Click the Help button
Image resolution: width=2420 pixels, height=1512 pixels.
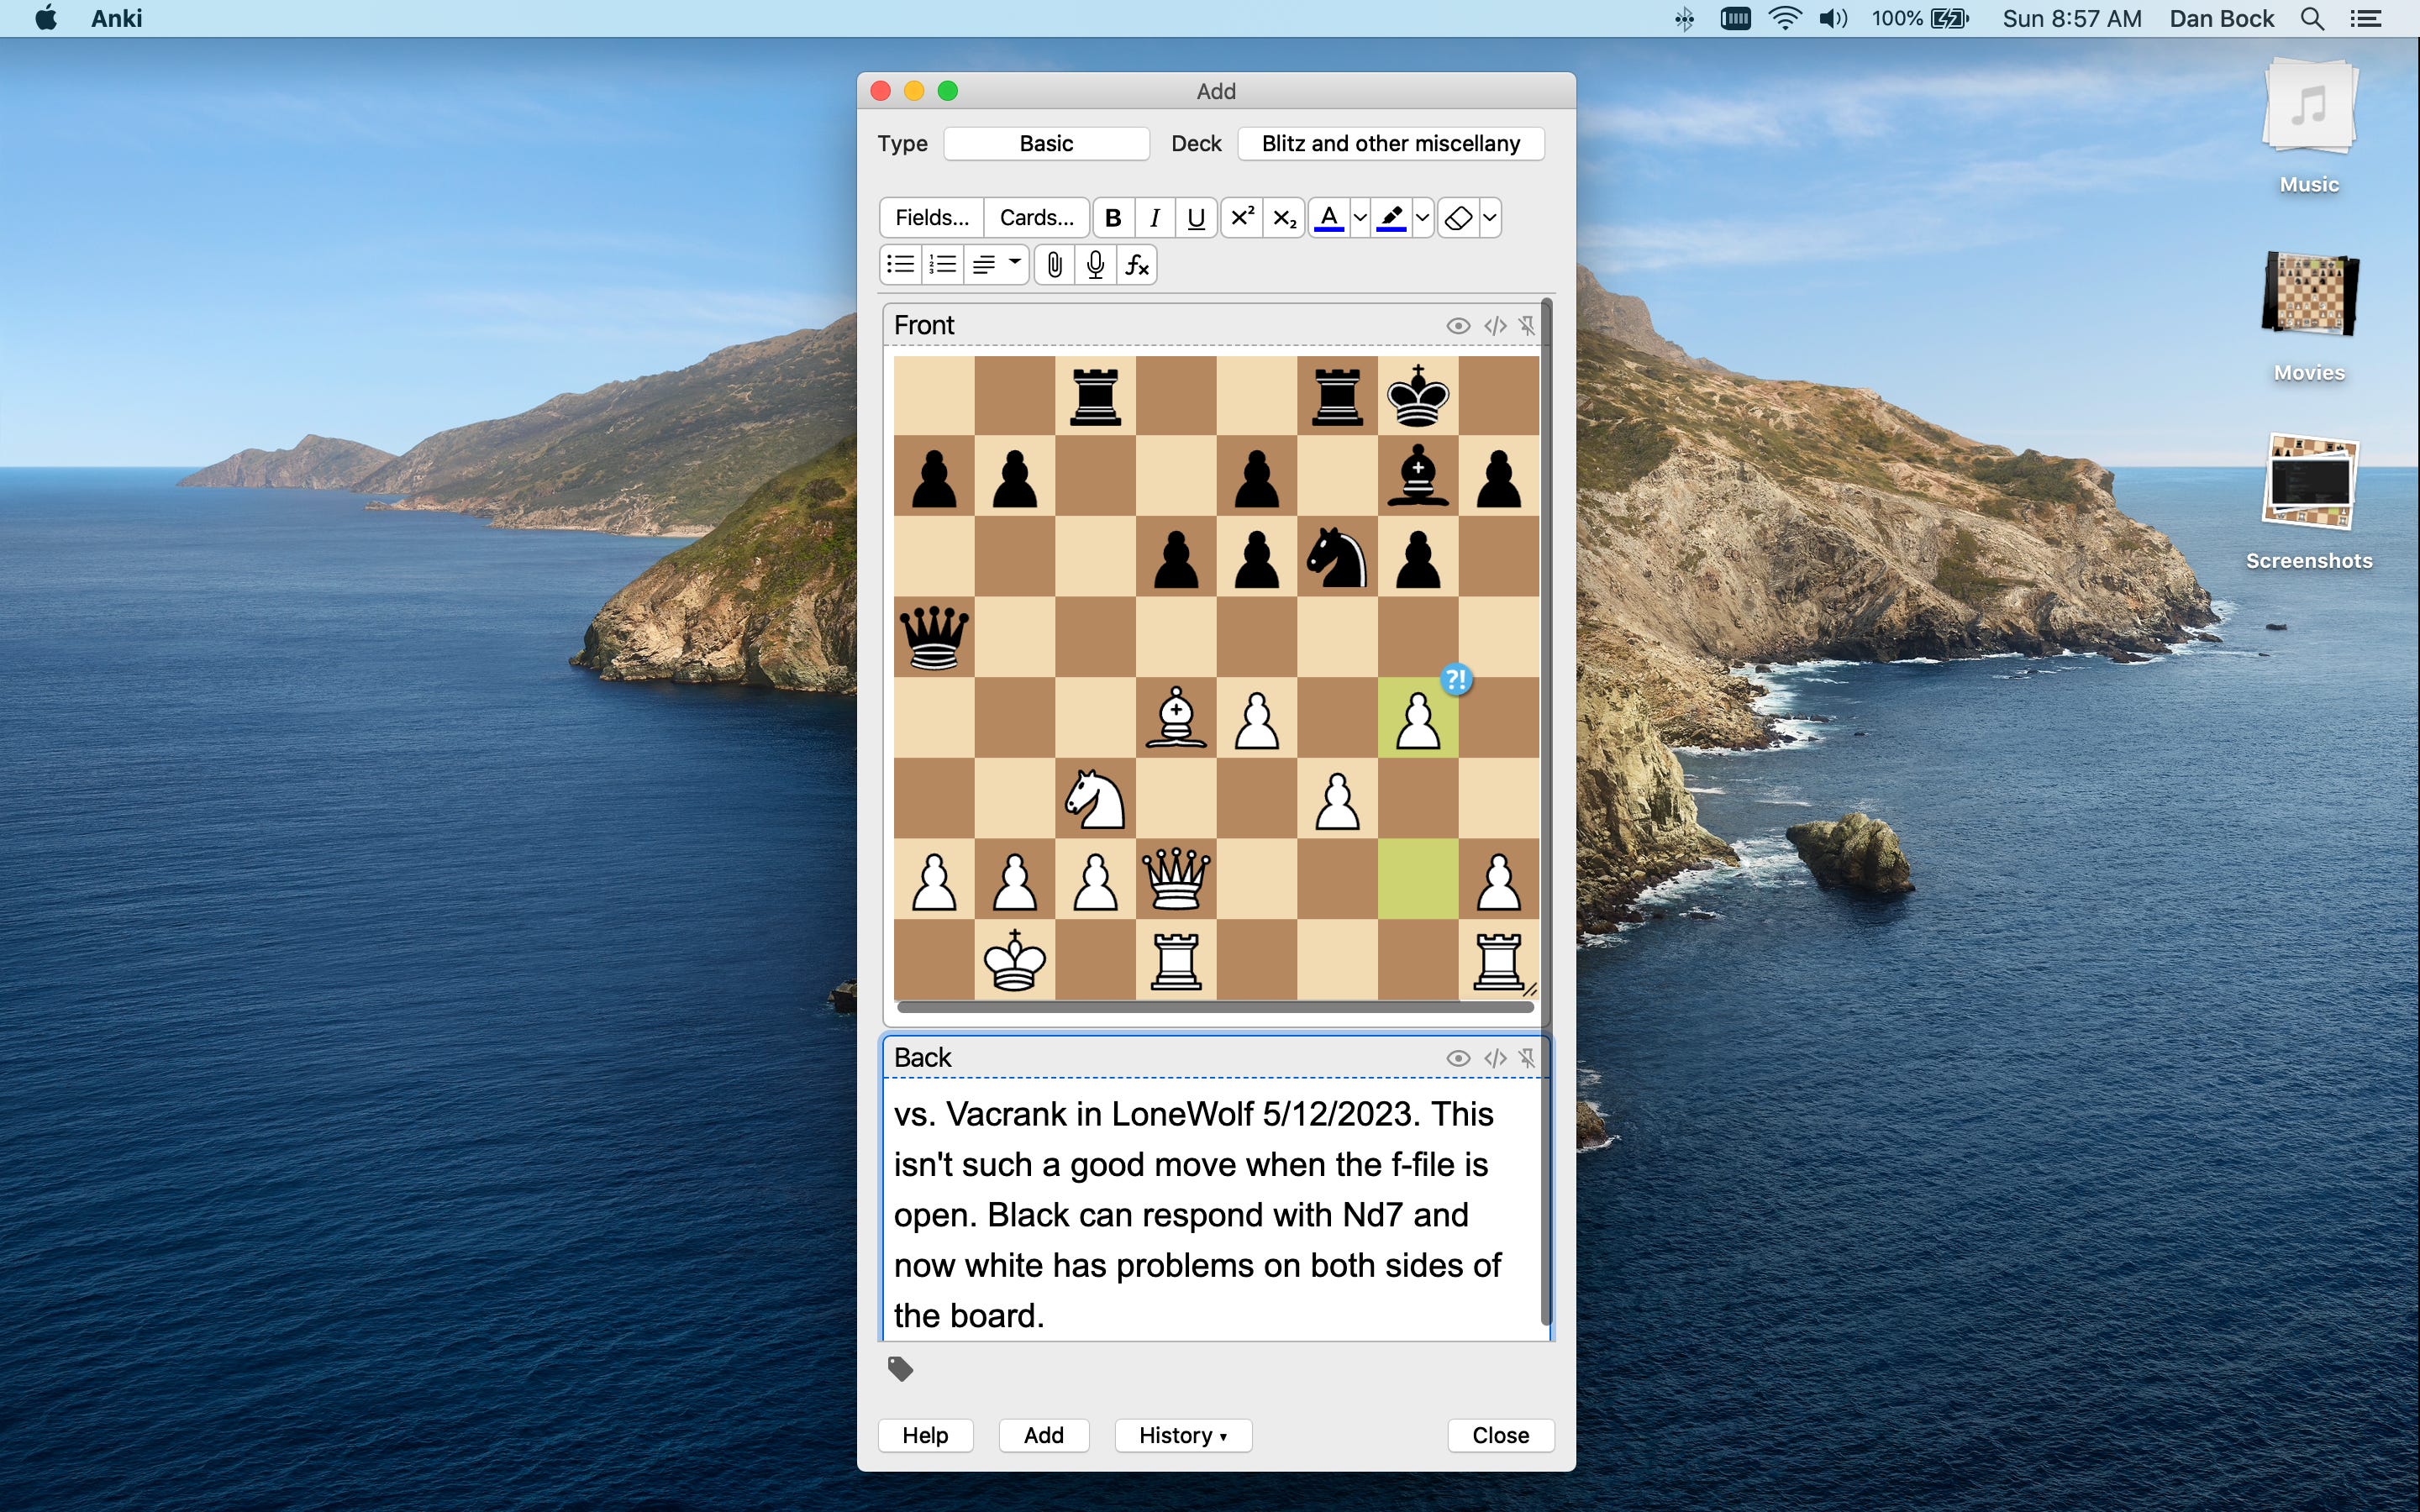925,1434
